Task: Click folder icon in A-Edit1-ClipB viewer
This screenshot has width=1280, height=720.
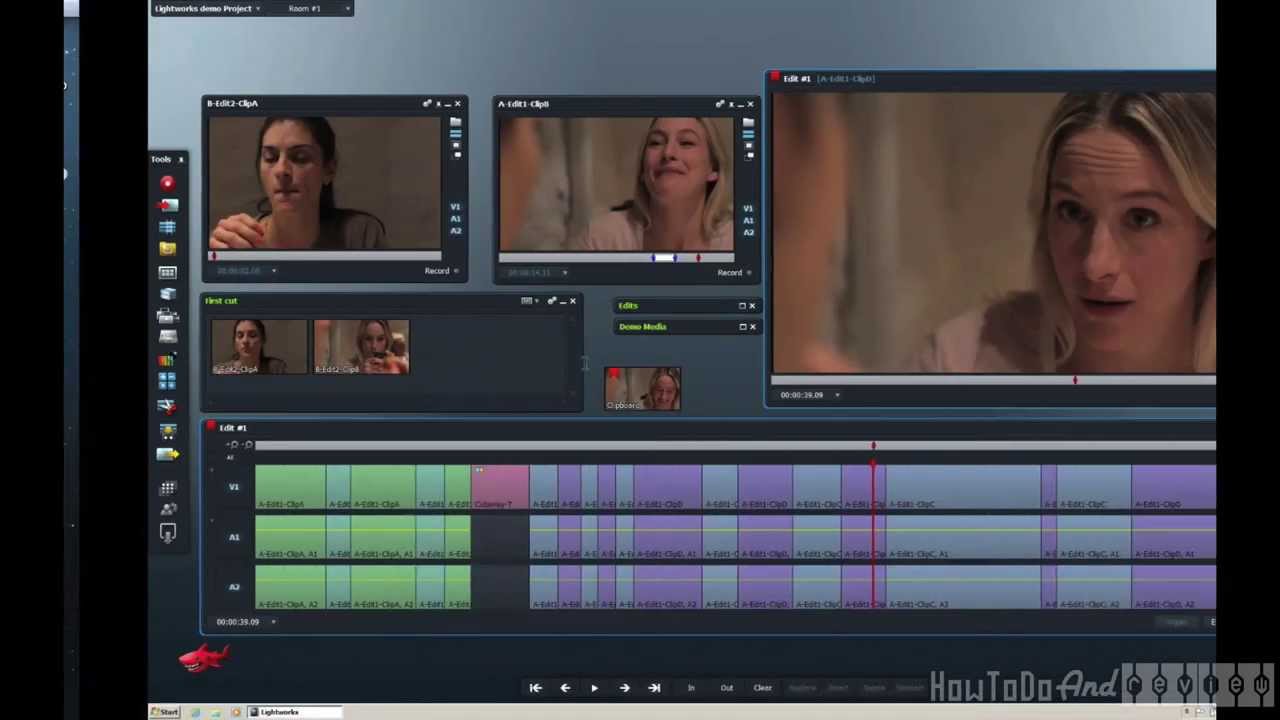Action: click(x=748, y=123)
